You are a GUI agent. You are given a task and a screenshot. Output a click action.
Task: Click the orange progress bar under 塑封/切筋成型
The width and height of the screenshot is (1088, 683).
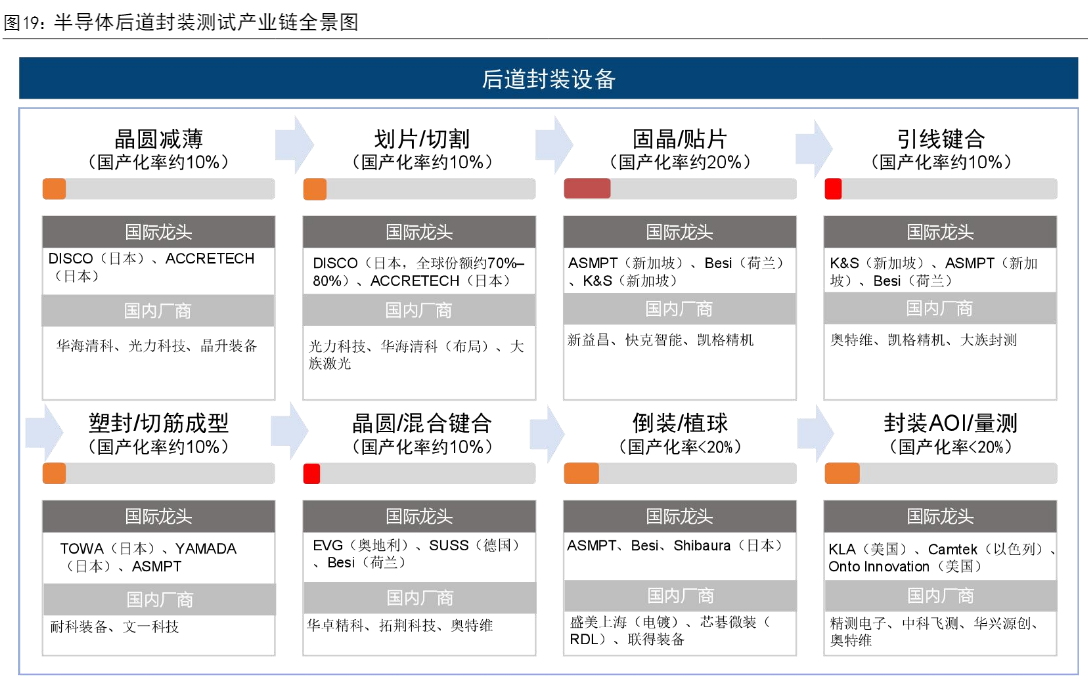[54, 473]
